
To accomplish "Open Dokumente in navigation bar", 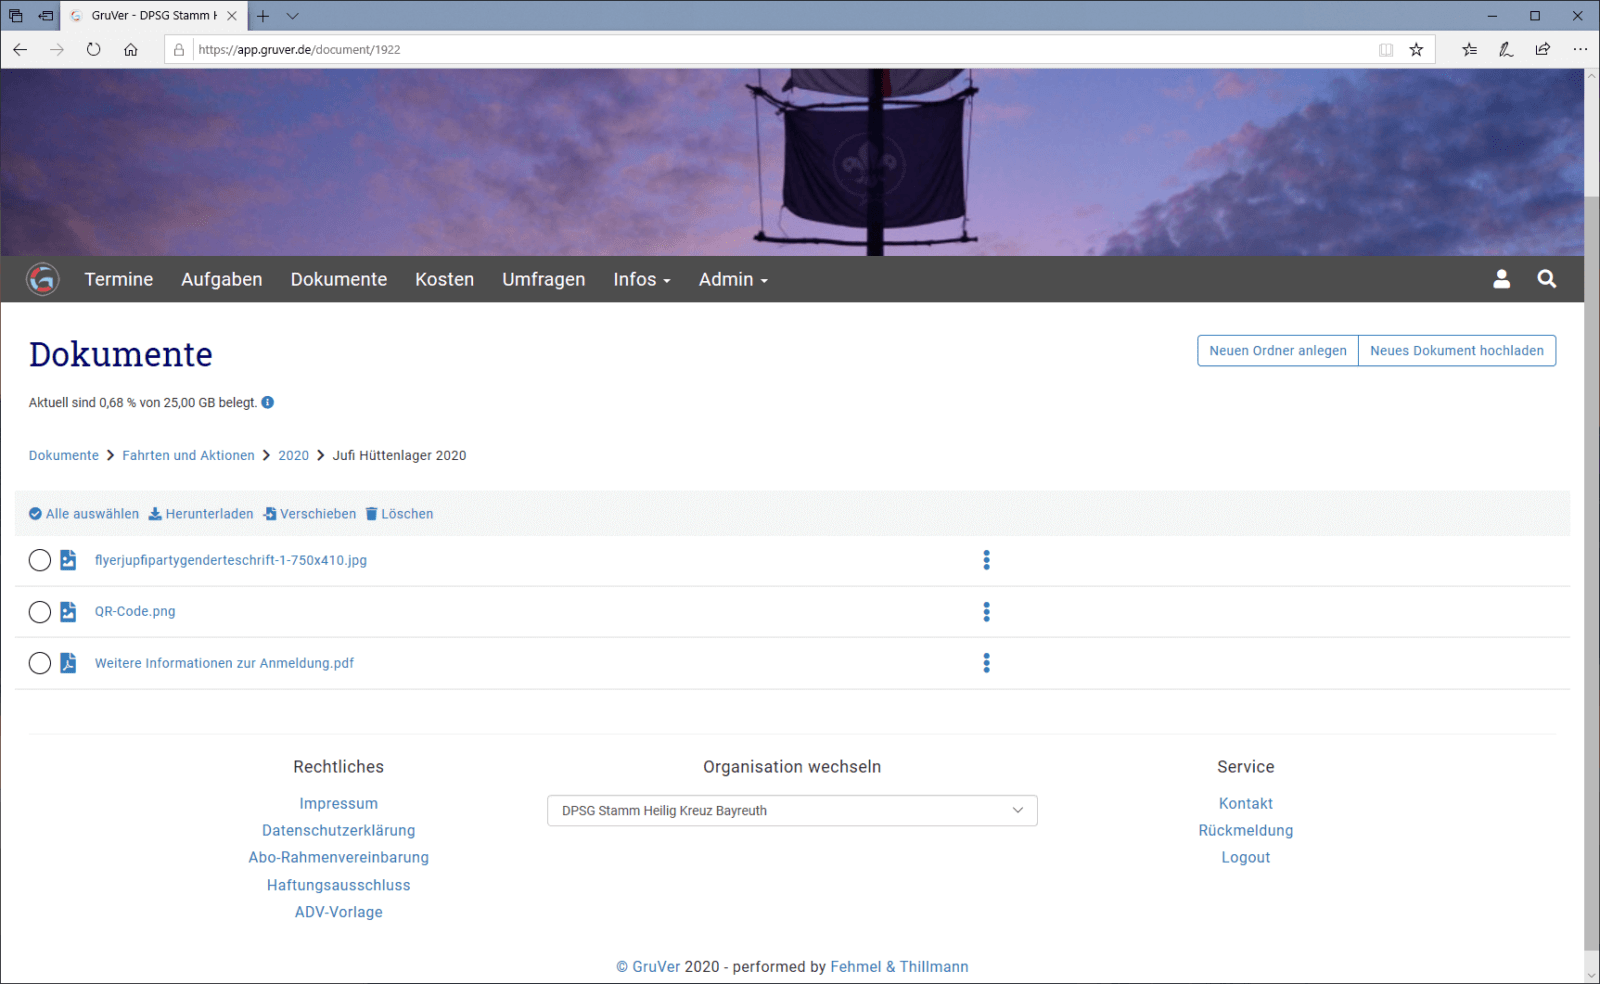I will click(339, 279).
